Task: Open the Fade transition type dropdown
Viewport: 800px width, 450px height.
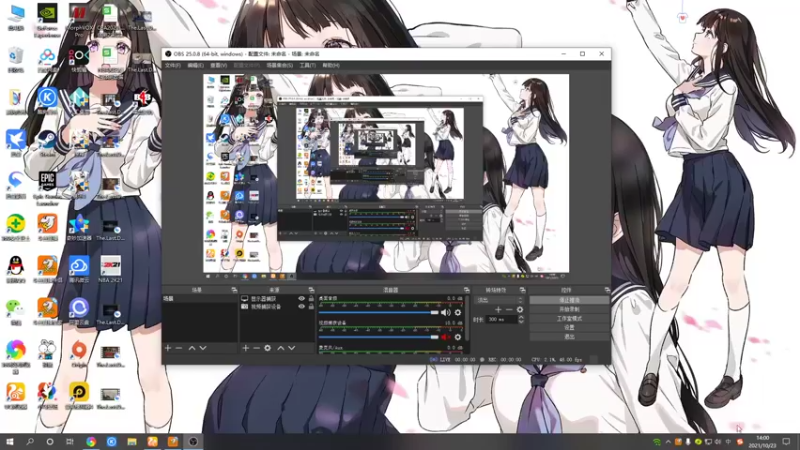Action: 499,300
